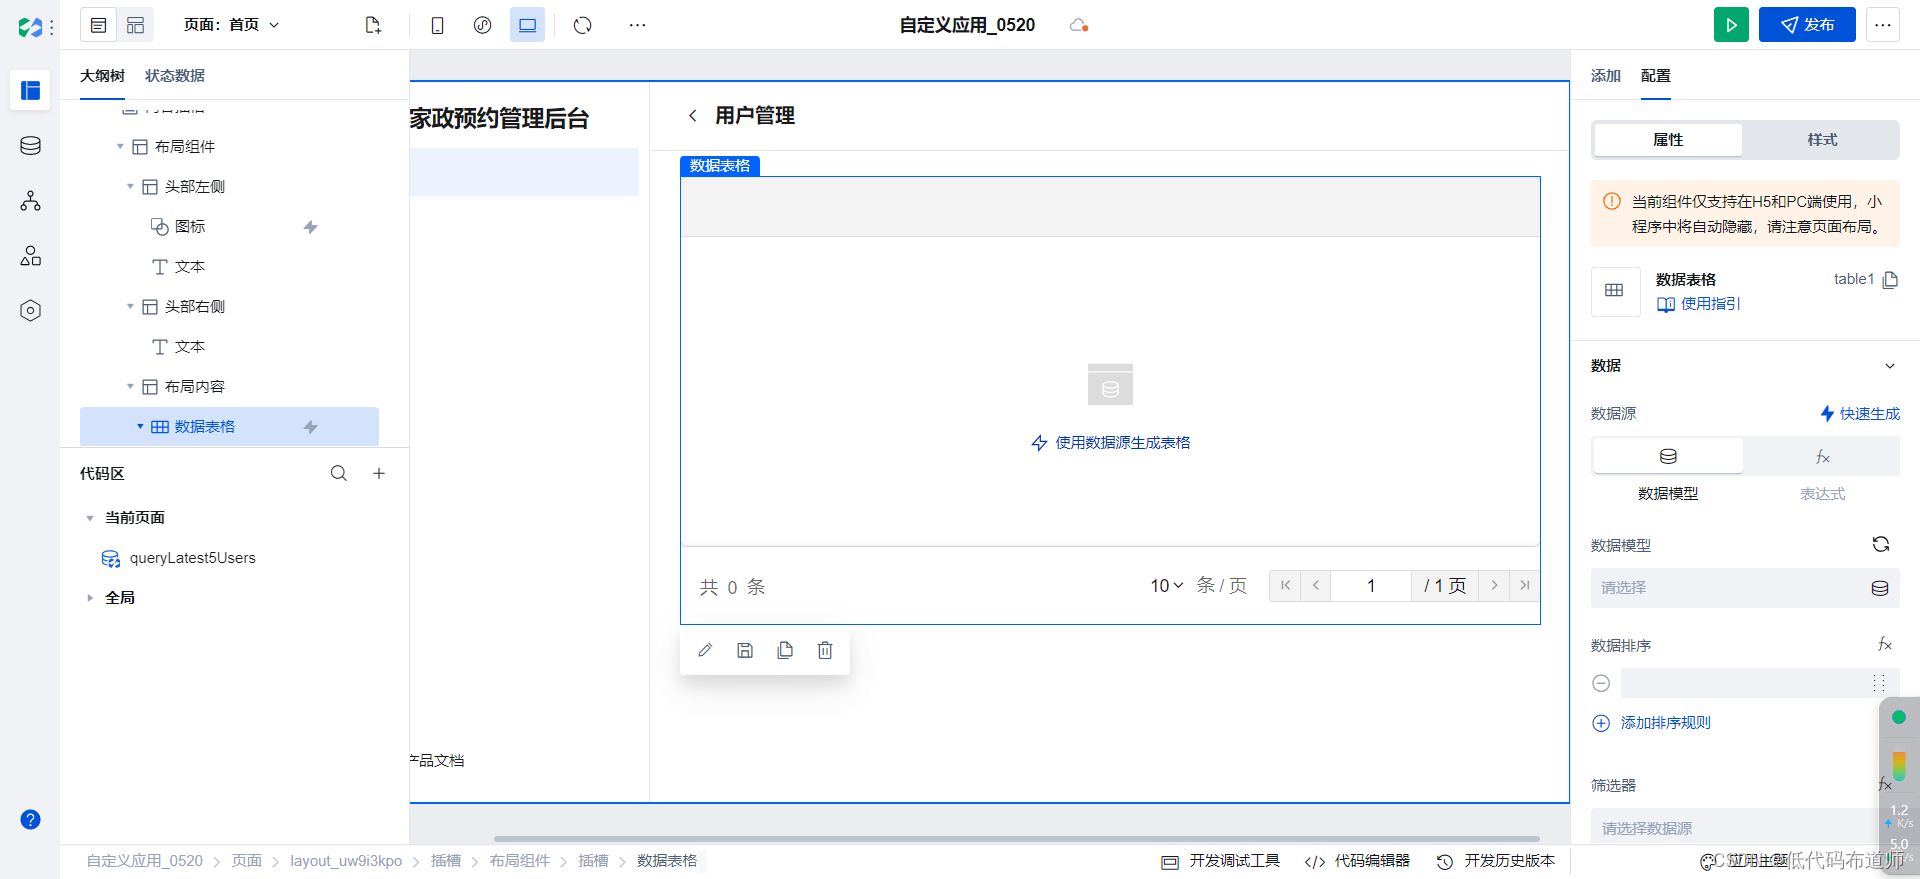
Task: Switch to split layout view icon
Action: (135, 25)
